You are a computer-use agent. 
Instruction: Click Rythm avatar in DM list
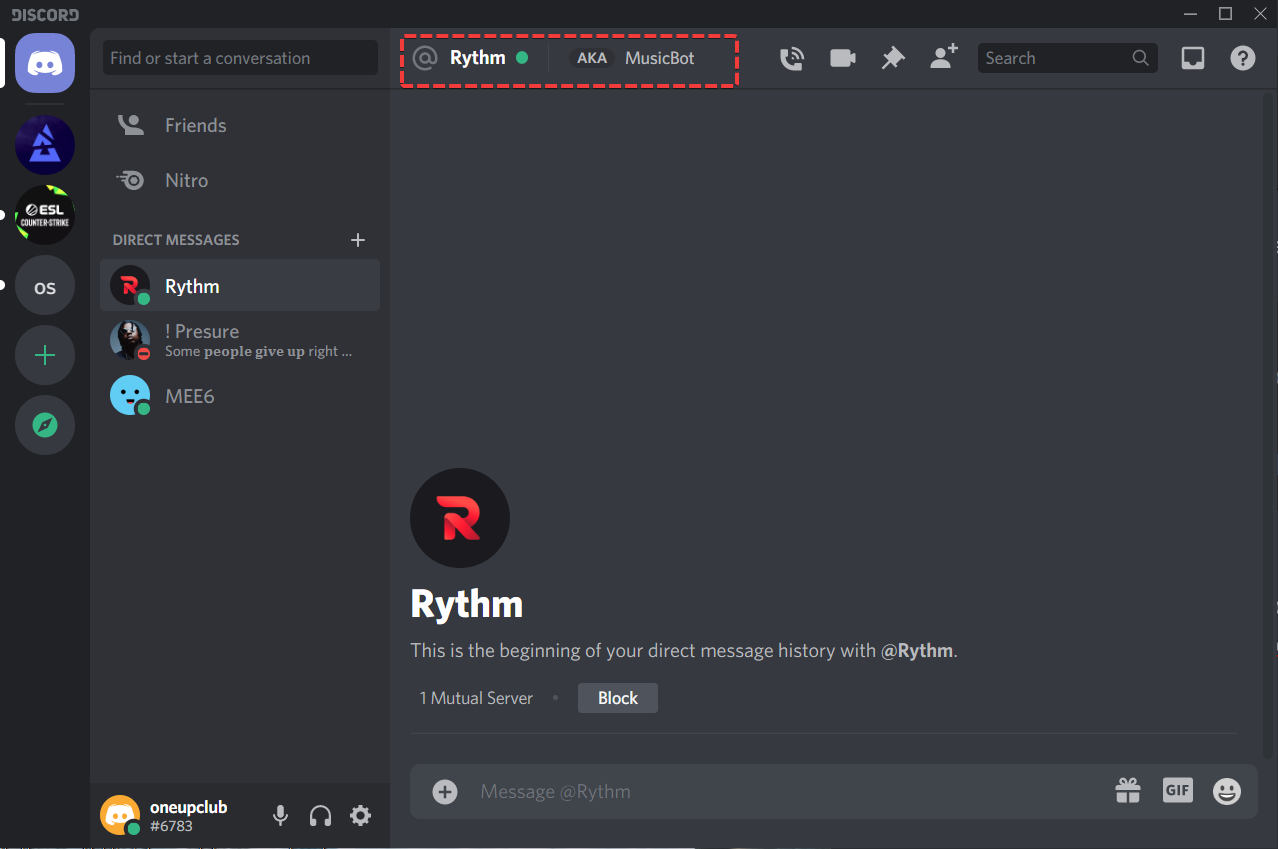(130, 286)
